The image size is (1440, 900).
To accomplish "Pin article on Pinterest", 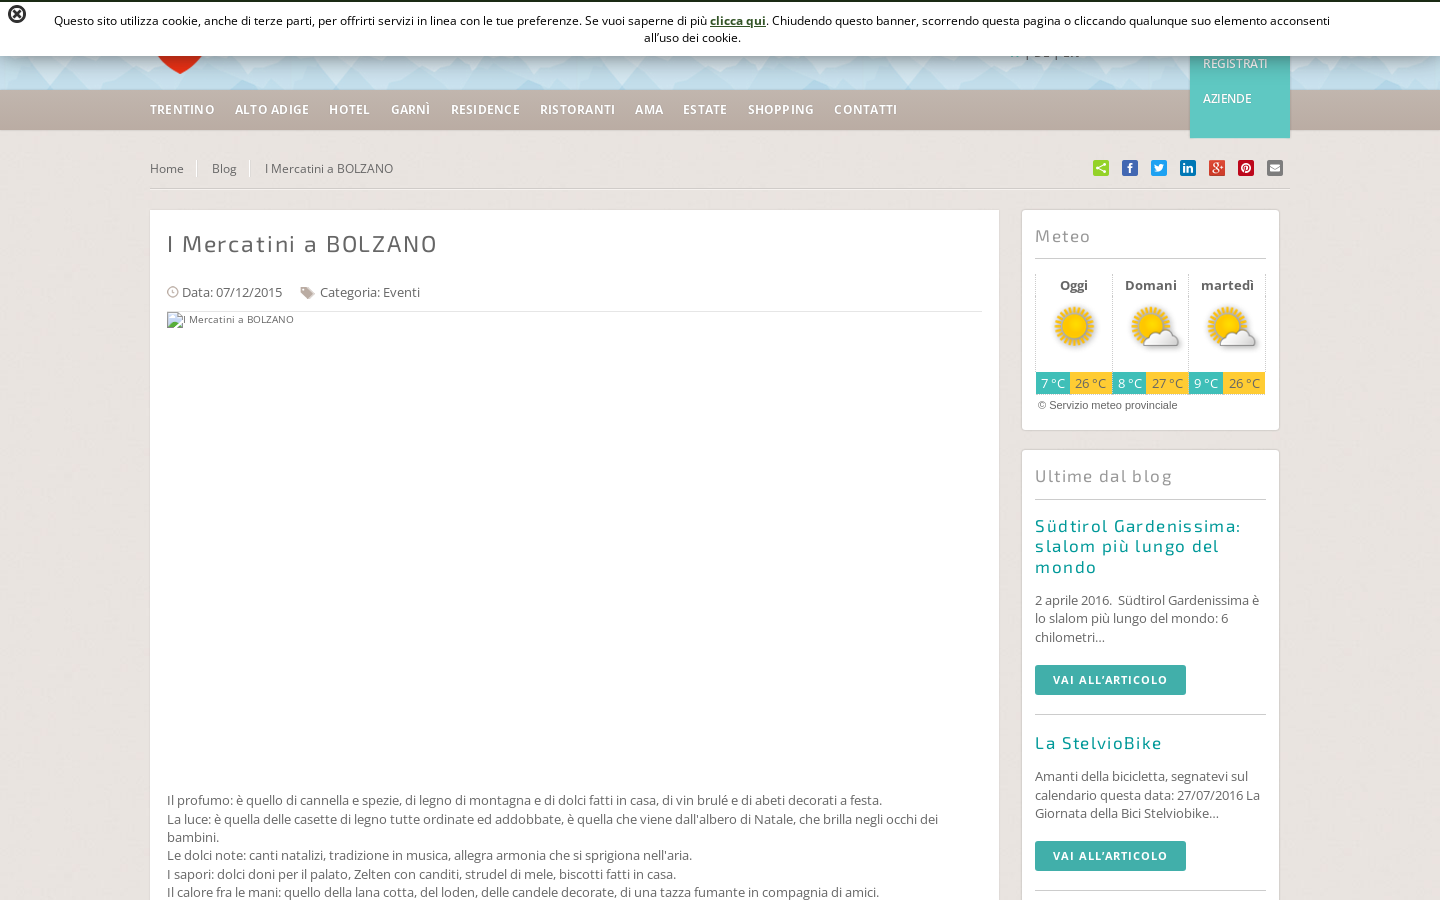I will click(1246, 168).
